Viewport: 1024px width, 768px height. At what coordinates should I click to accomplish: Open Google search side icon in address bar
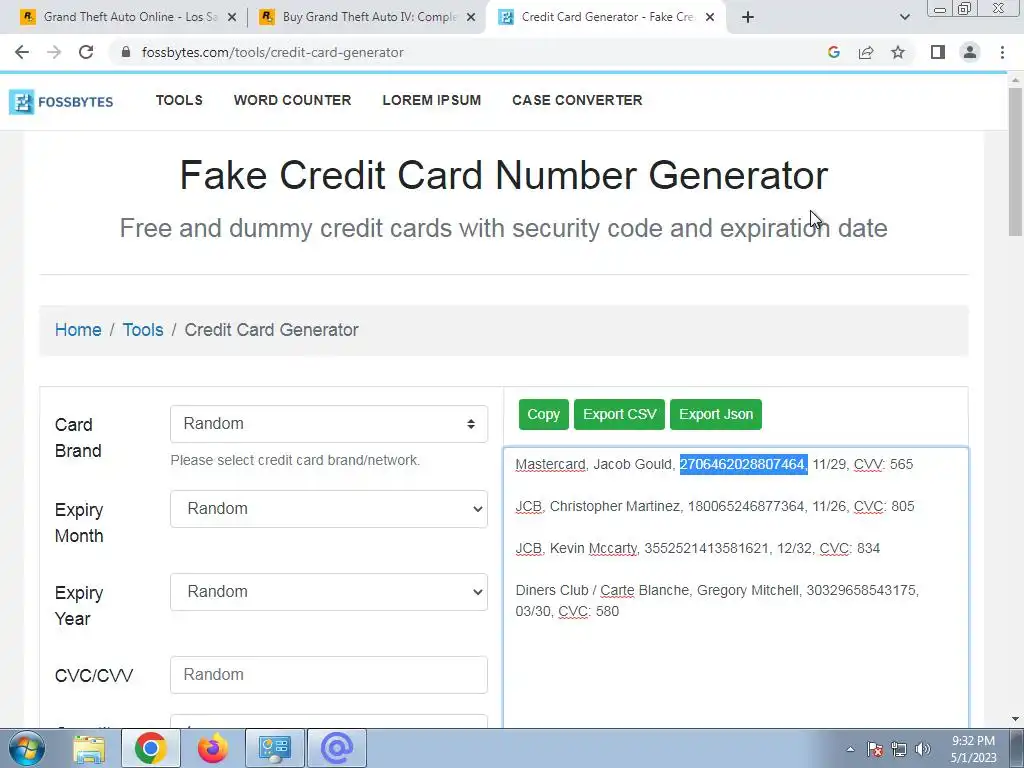point(833,52)
